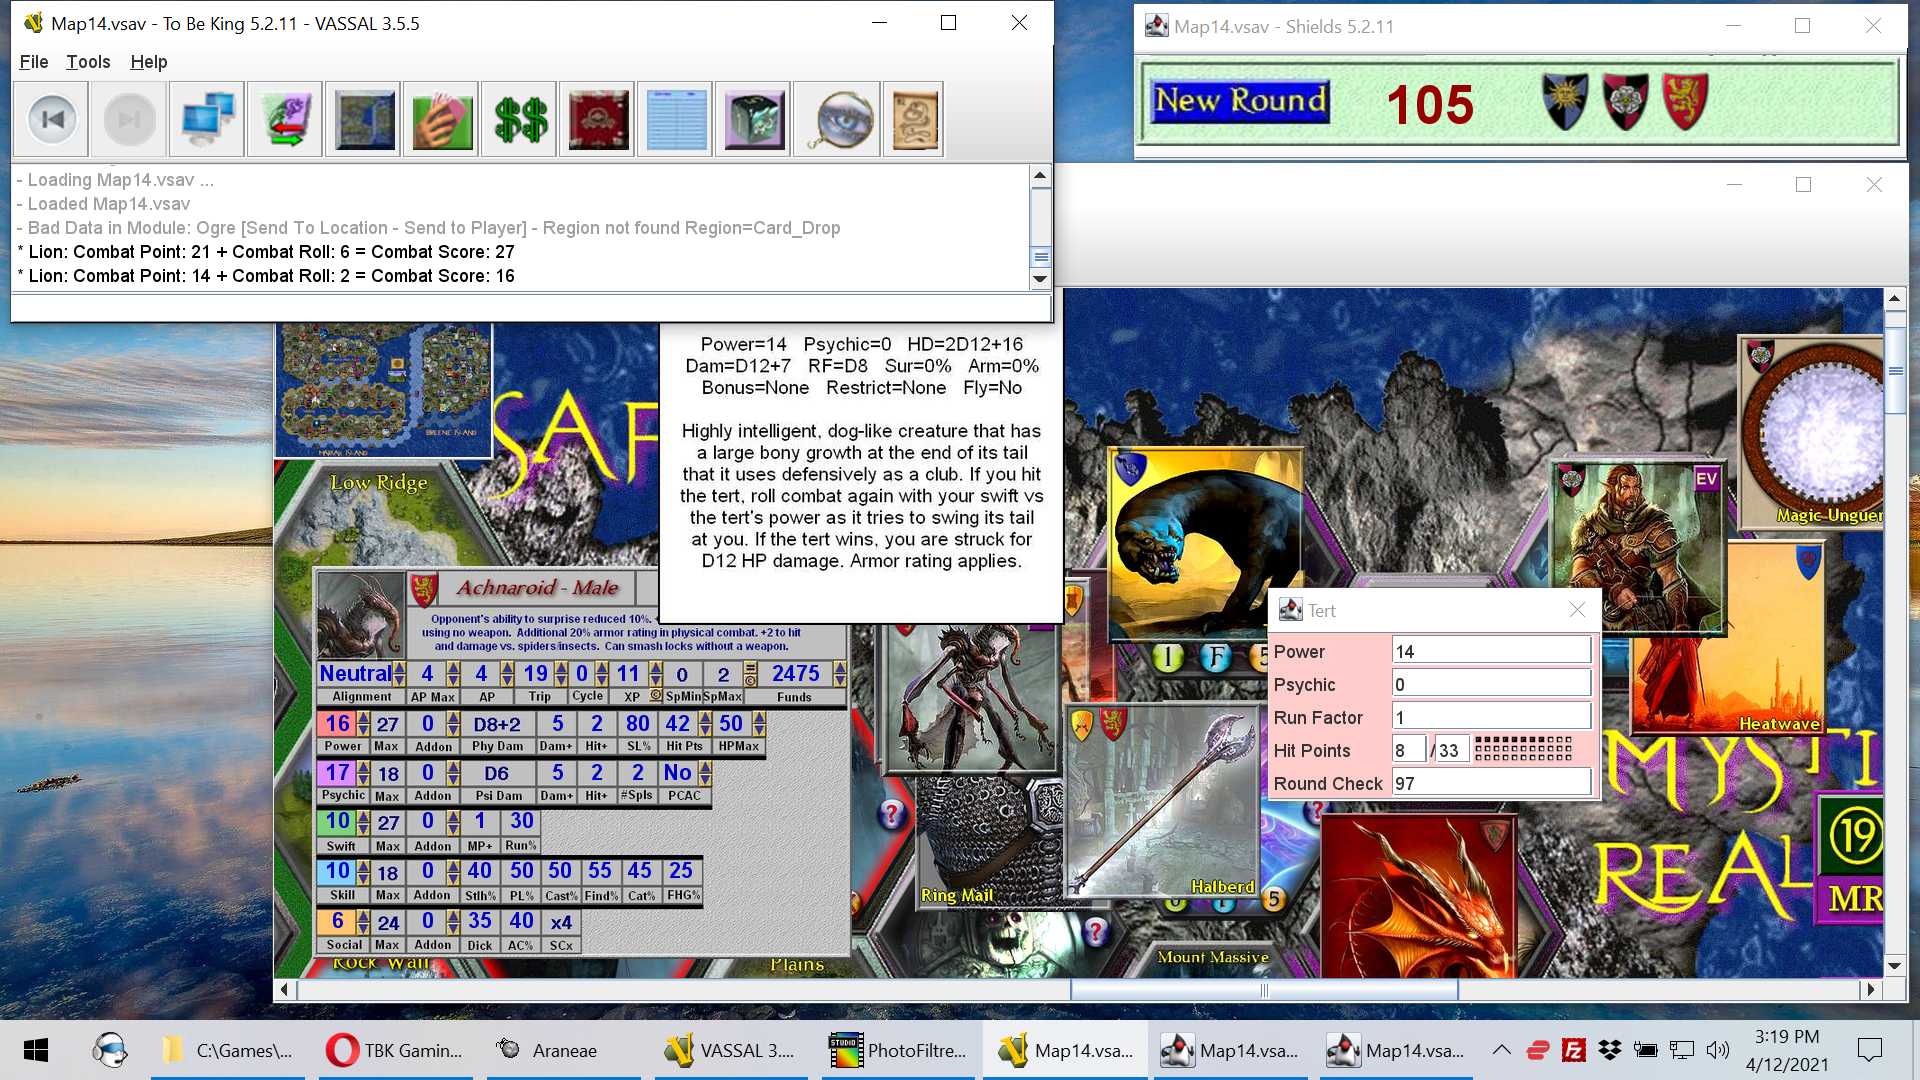Click the question mark icon near skull
The height and width of the screenshot is (1080, 1920).
[1095, 933]
